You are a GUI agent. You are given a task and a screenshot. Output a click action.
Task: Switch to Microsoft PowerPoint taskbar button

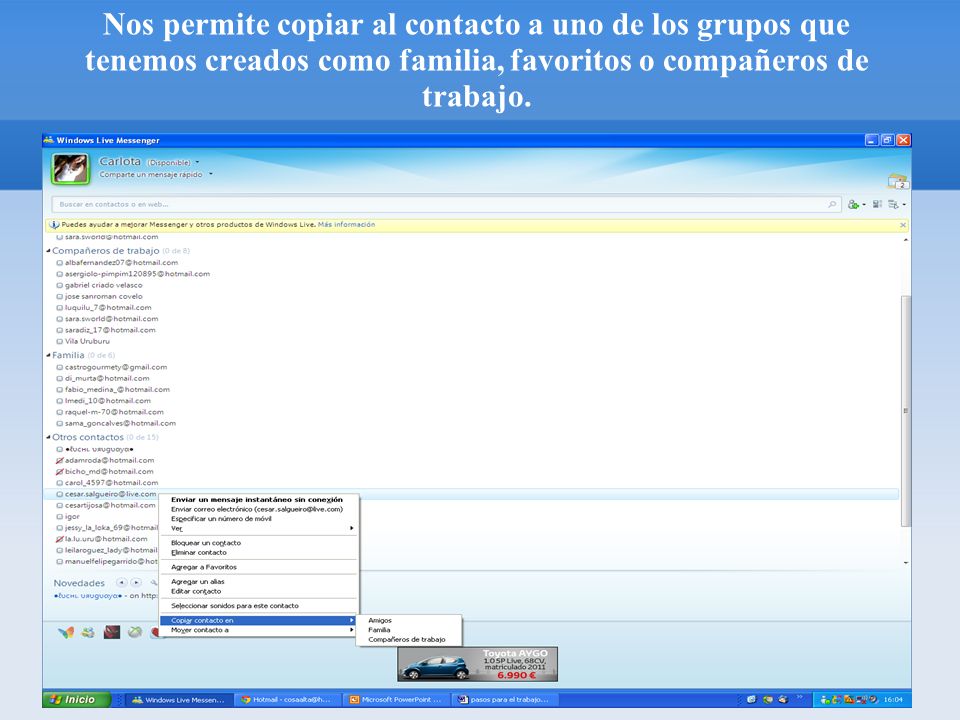(396, 700)
